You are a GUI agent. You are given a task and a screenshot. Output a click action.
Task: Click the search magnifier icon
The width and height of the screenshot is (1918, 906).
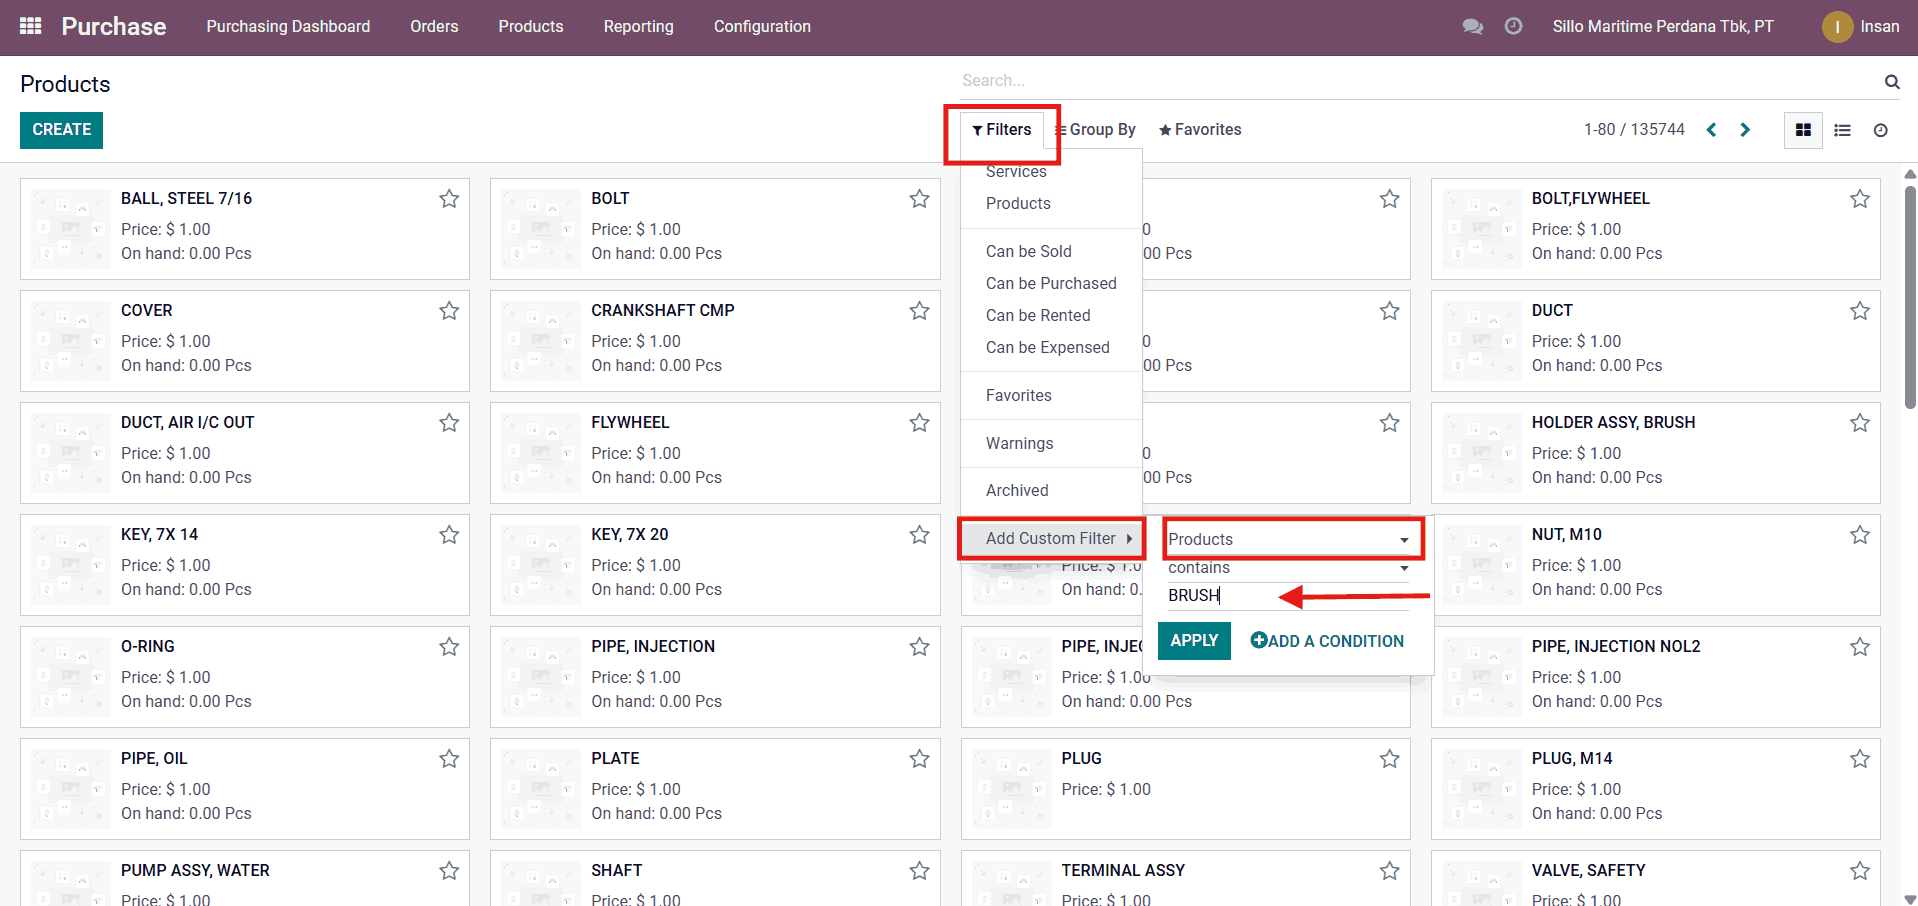[1891, 82]
